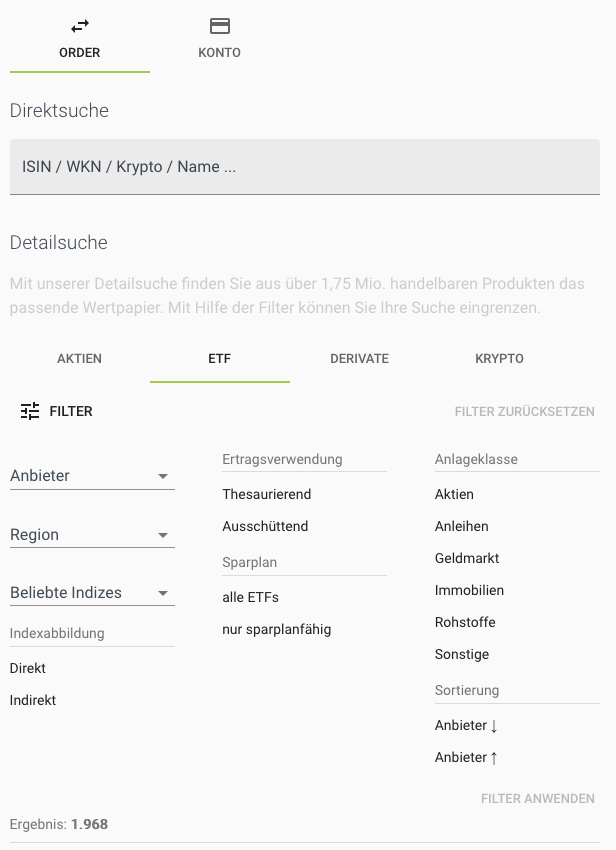616x850 pixels.
Task: Enable nur sparplanfähig option
Action: click(276, 630)
